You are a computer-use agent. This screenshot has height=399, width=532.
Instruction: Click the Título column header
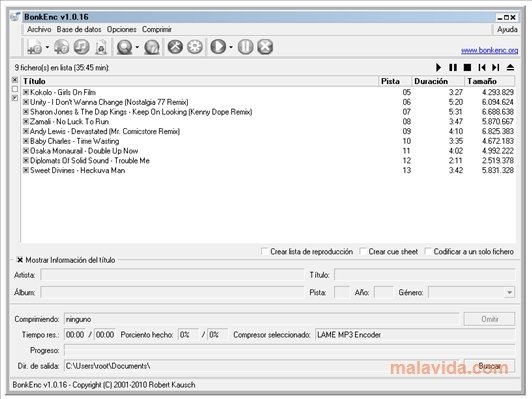[x=200, y=81]
